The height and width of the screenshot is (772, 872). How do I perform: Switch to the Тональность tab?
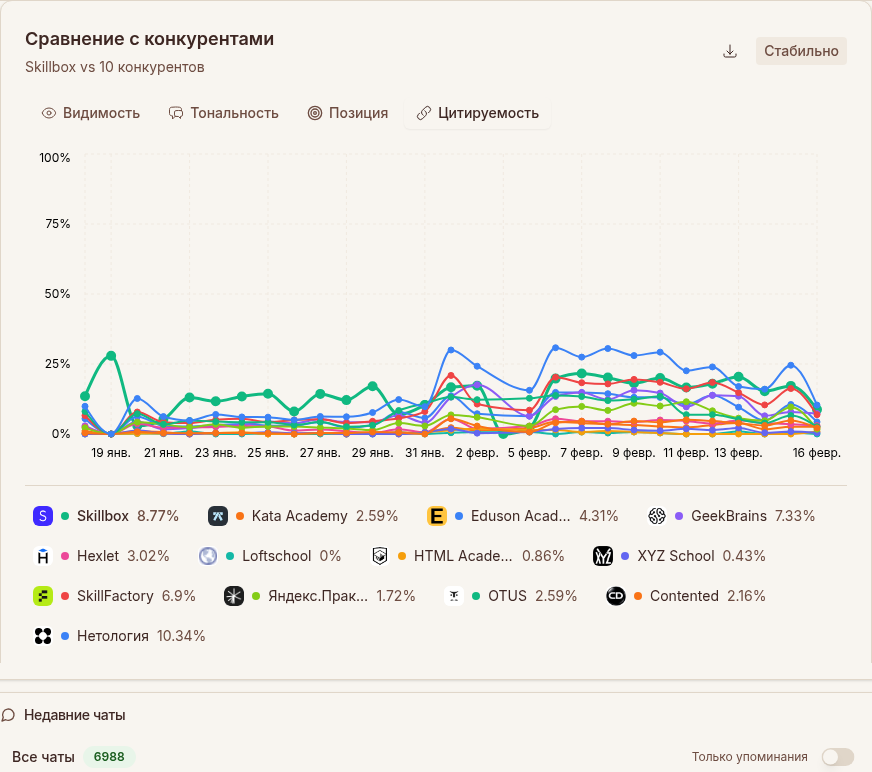(224, 113)
